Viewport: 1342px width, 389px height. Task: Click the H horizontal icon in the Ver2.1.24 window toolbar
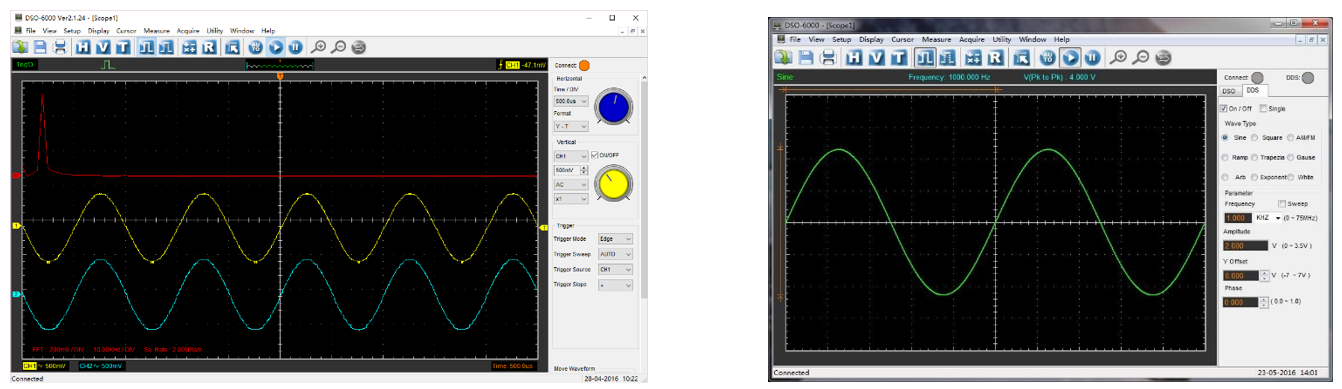(82, 46)
